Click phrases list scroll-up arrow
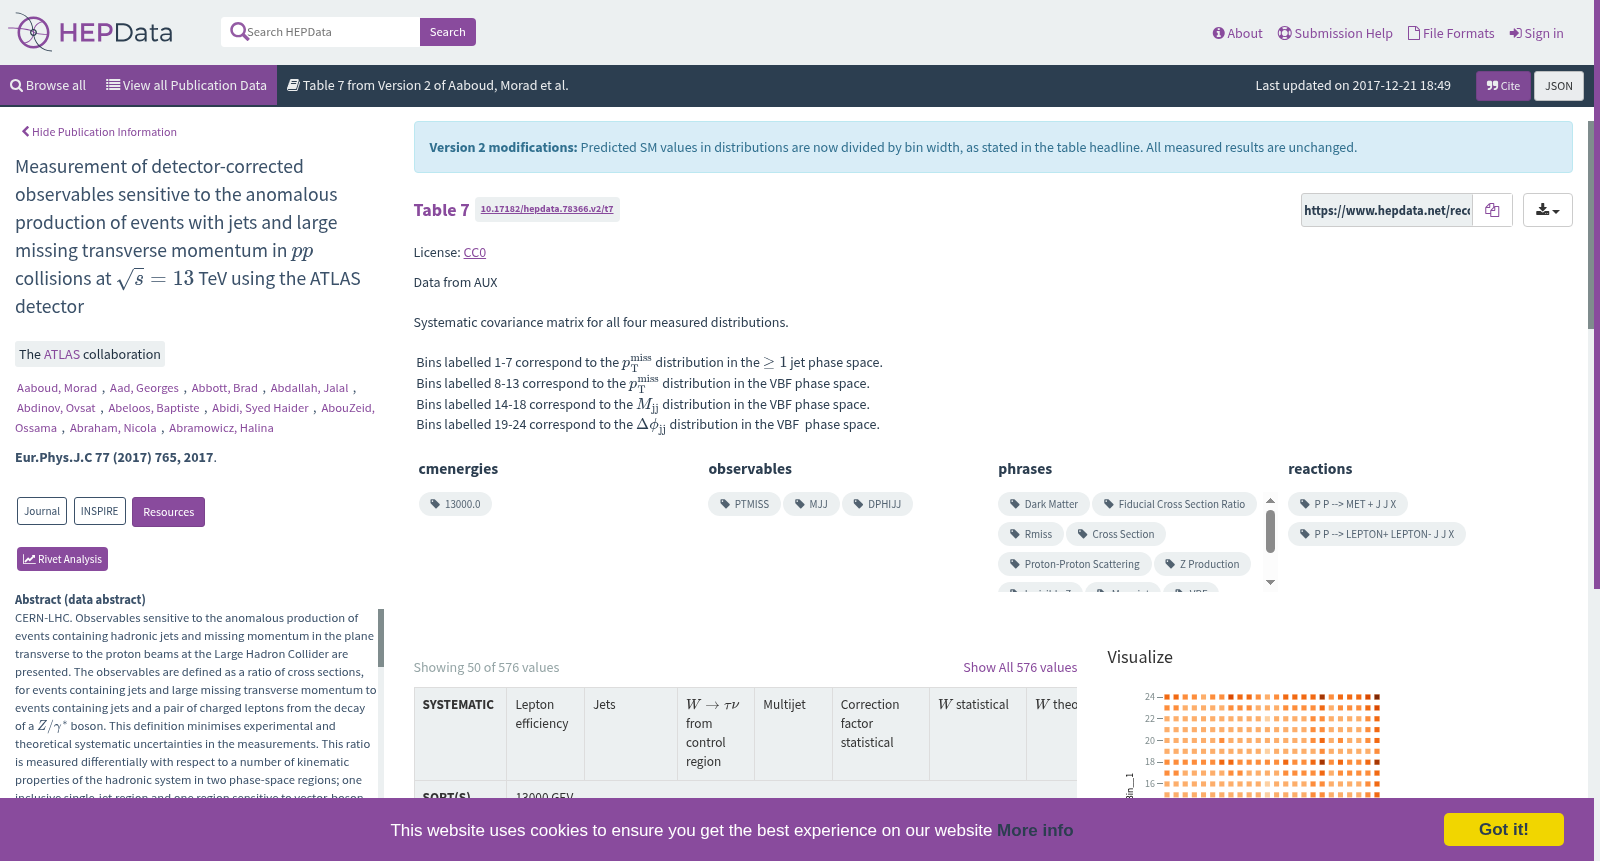The width and height of the screenshot is (1600, 861). (x=1270, y=501)
